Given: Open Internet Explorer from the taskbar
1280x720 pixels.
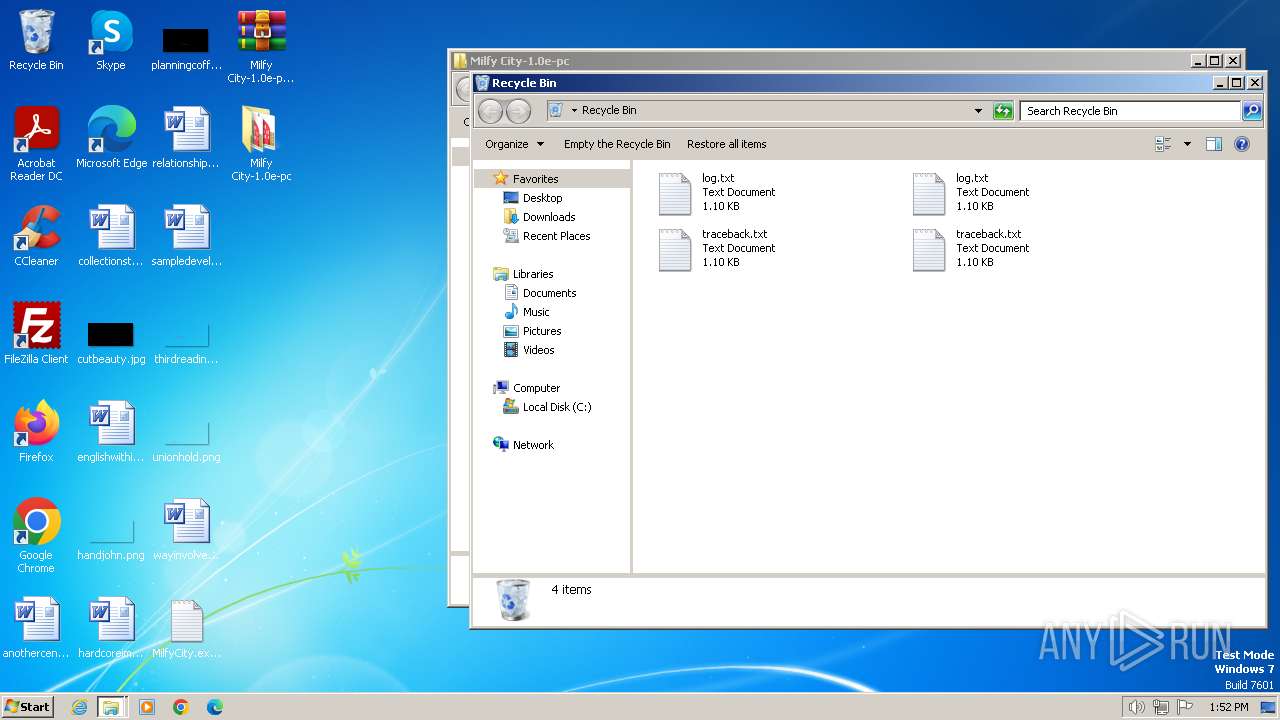Looking at the screenshot, I should [79, 707].
